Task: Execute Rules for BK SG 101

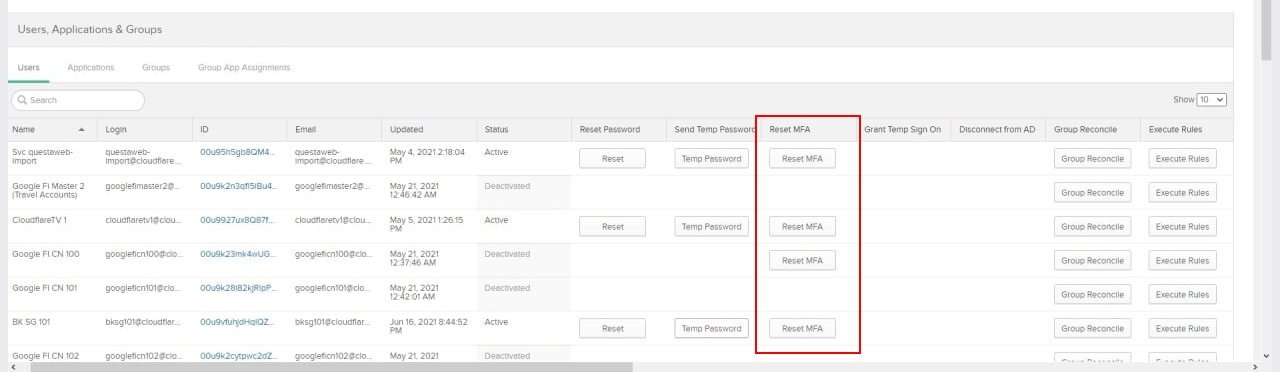Action: click(1183, 328)
